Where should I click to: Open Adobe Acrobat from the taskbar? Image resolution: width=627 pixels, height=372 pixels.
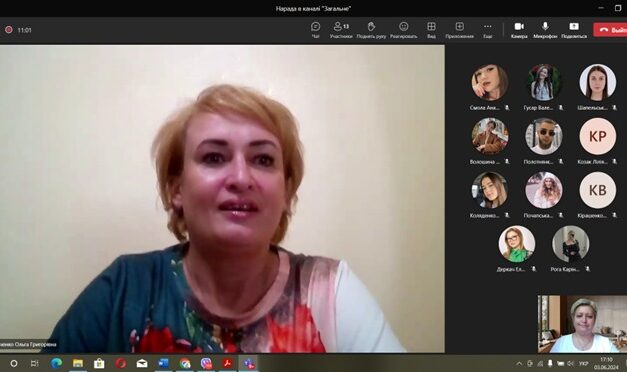click(228, 363)
